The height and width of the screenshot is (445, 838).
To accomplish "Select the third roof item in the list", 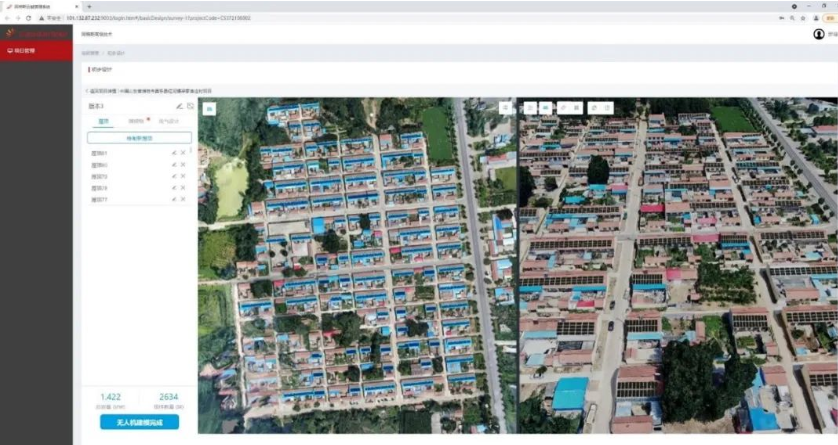I will click(99, 176).
